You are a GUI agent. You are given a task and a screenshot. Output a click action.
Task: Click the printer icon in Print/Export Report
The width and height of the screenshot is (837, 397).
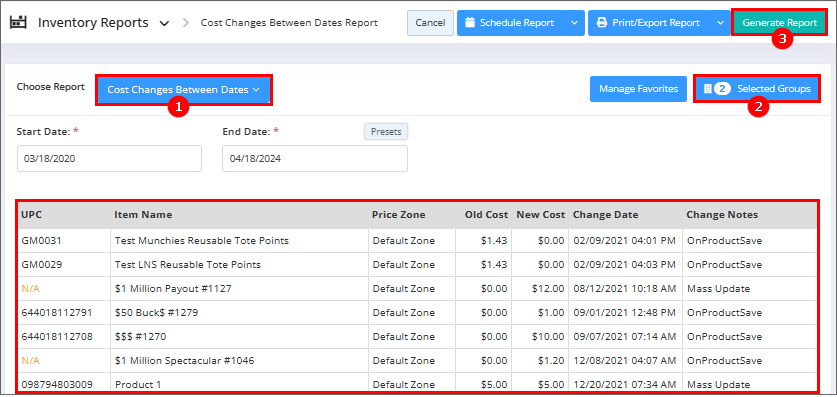[x=602, y=23]
